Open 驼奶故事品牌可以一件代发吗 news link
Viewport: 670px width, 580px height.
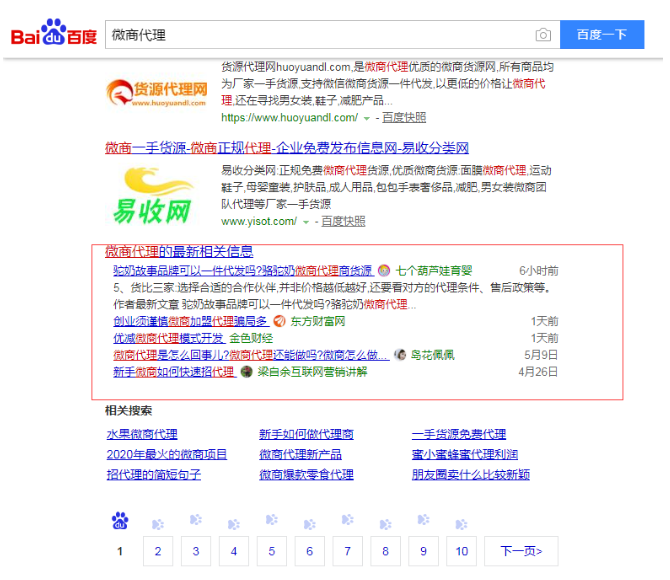244,271
